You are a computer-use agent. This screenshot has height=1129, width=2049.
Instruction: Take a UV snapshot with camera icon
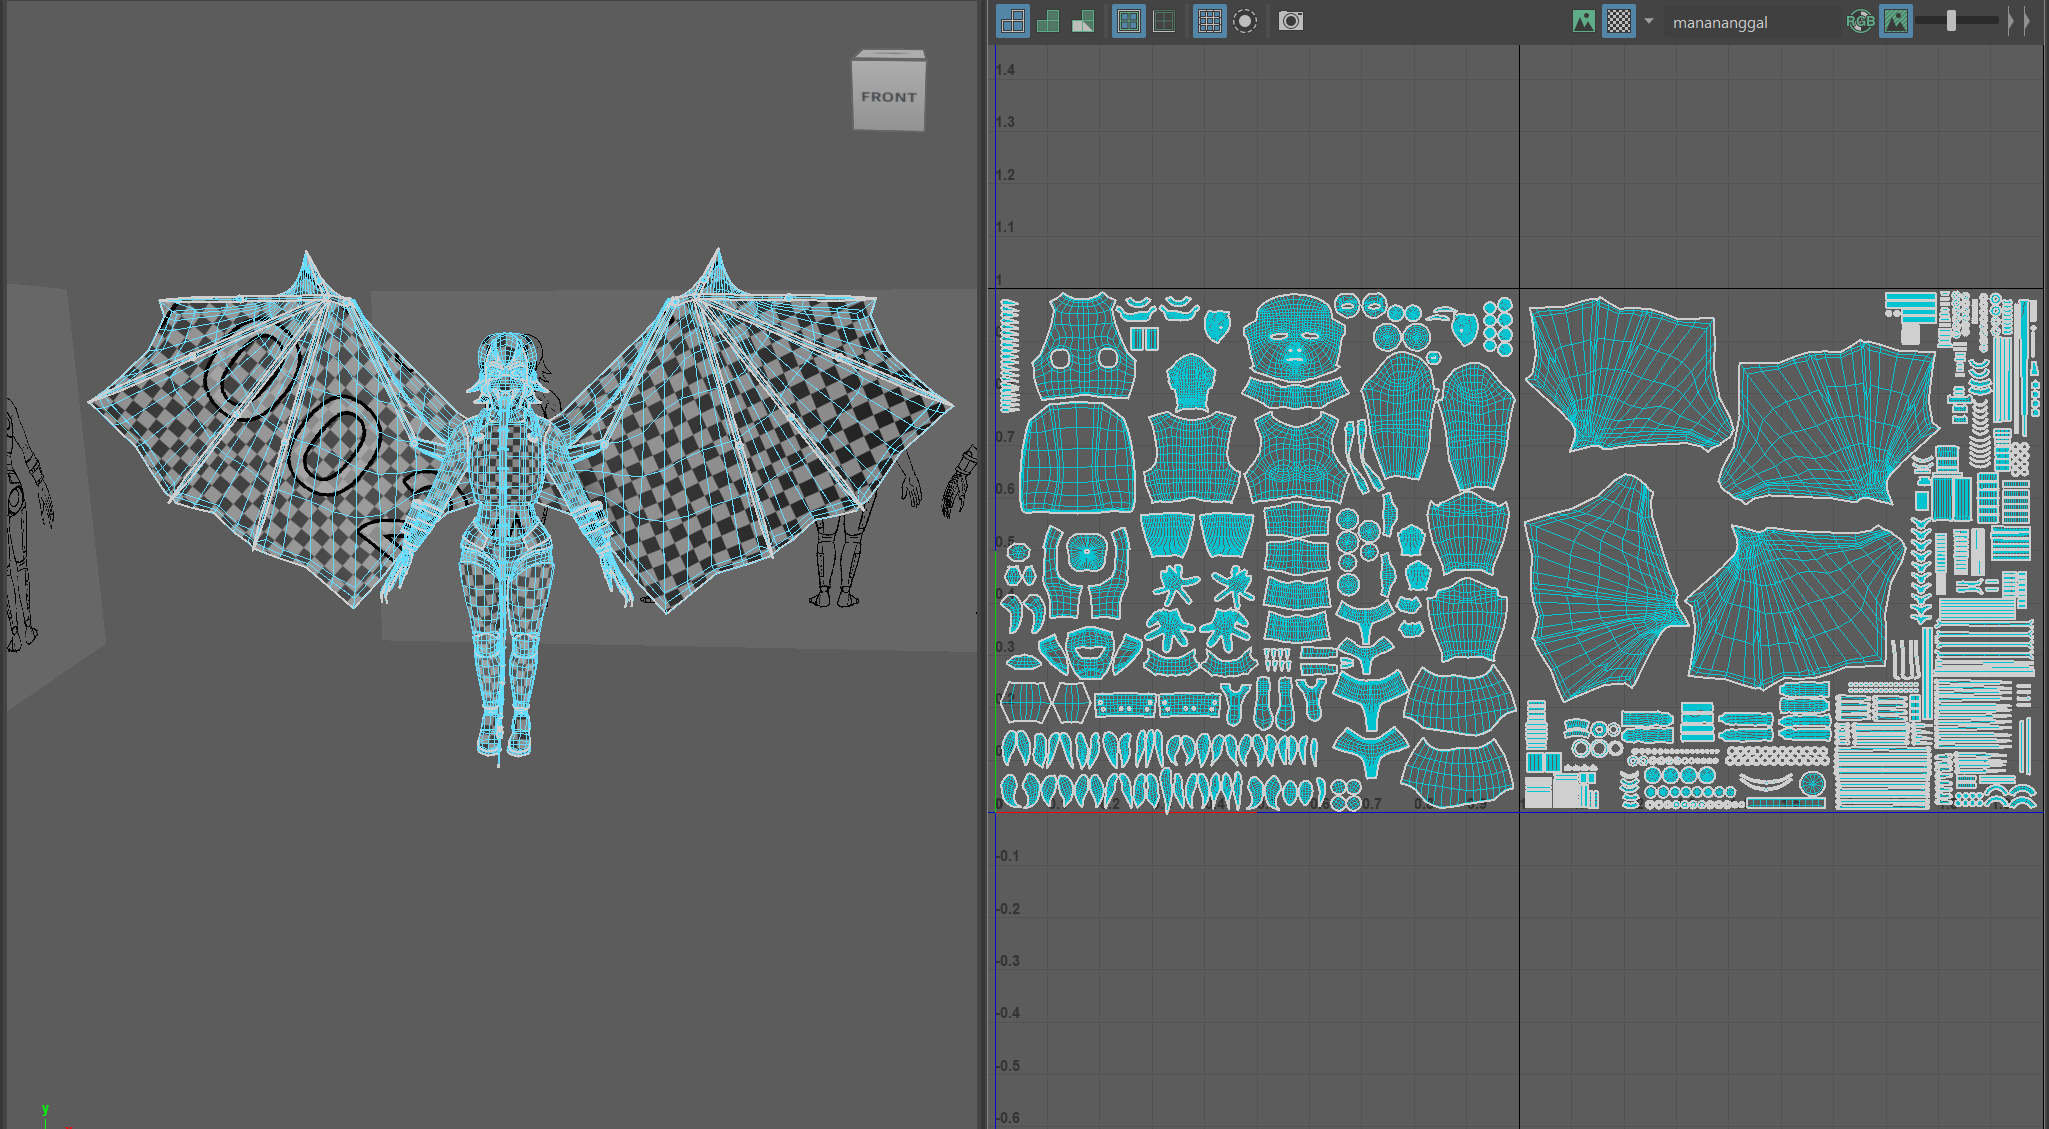[x=1291, y=21]
